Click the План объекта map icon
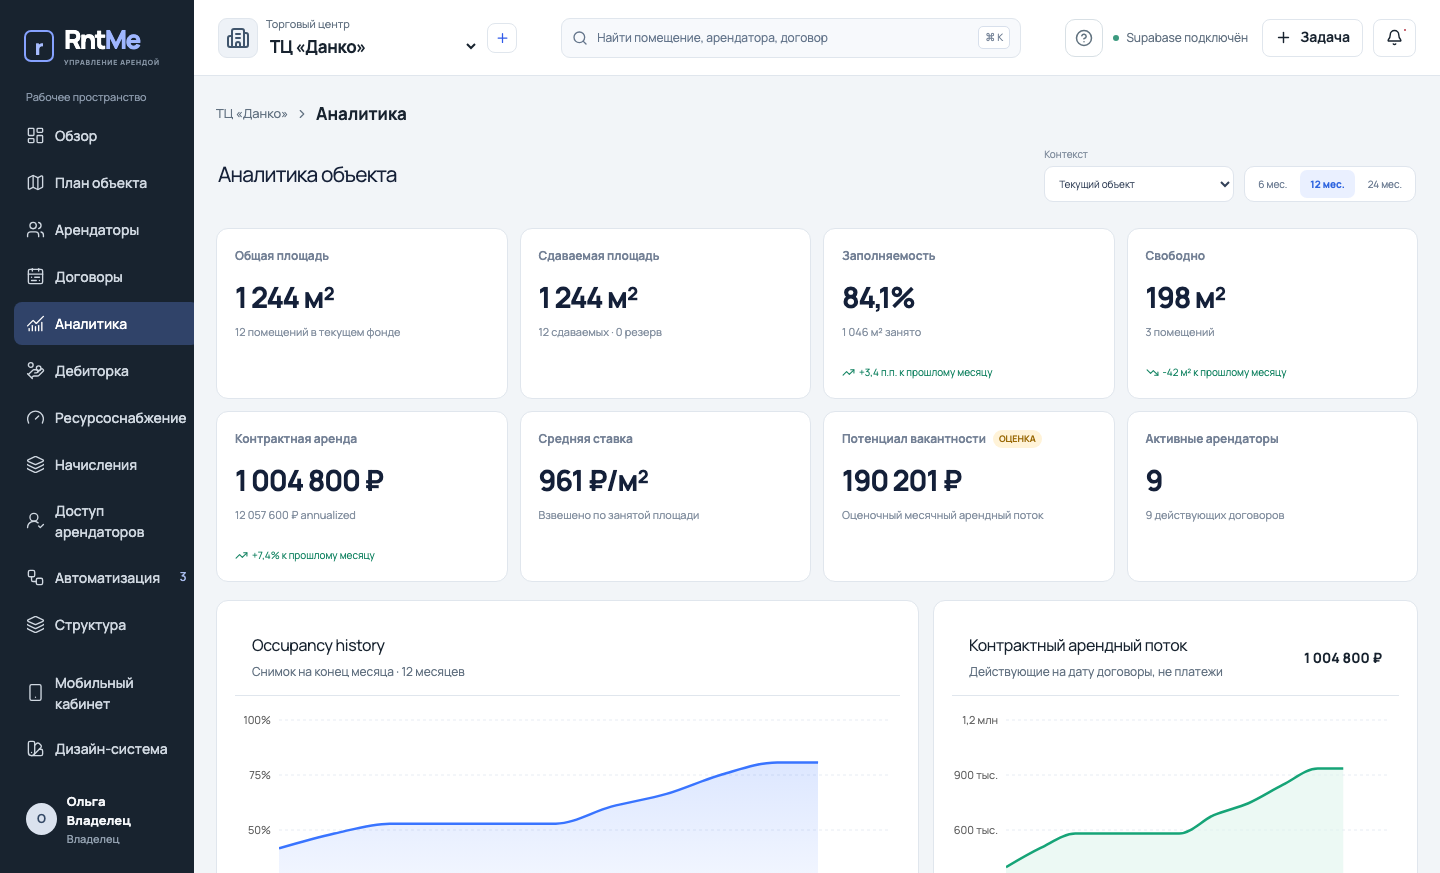 point(35,183)
